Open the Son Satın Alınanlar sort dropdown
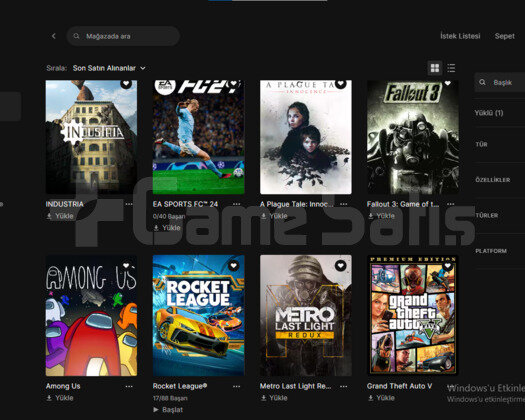 pyautogui.click(x=109, y=68)
